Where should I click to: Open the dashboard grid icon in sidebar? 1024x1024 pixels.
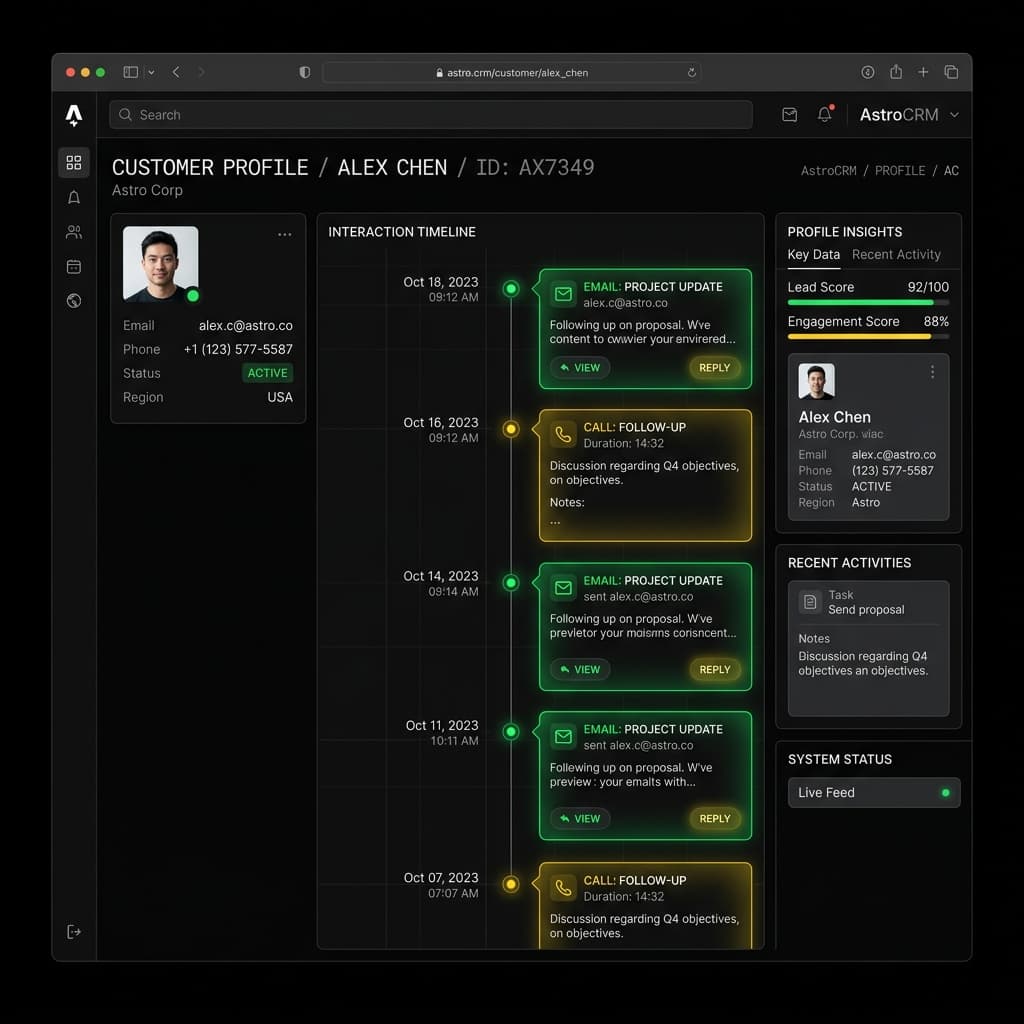[74, 163]
